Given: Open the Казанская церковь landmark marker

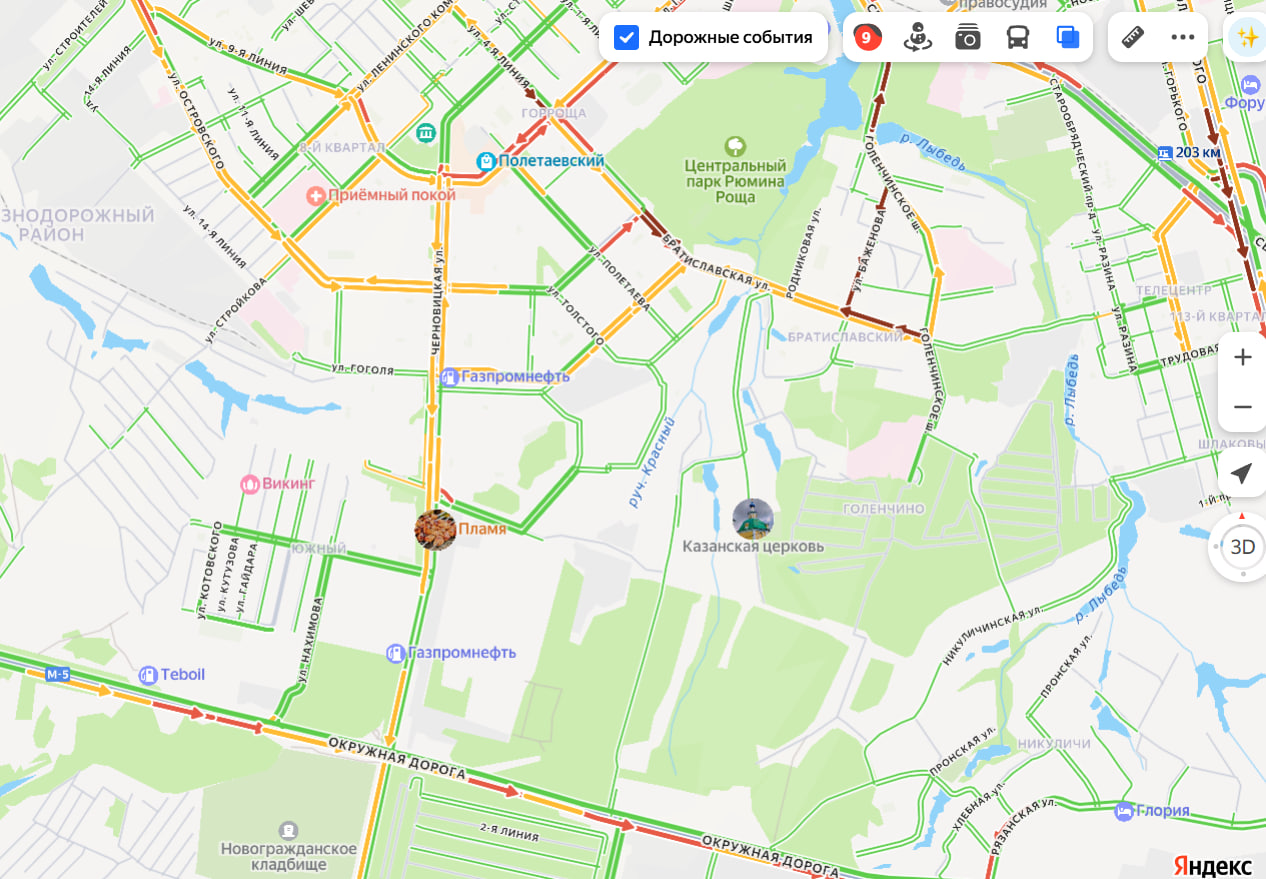Looking at the screenshot, I should point(753,519).
